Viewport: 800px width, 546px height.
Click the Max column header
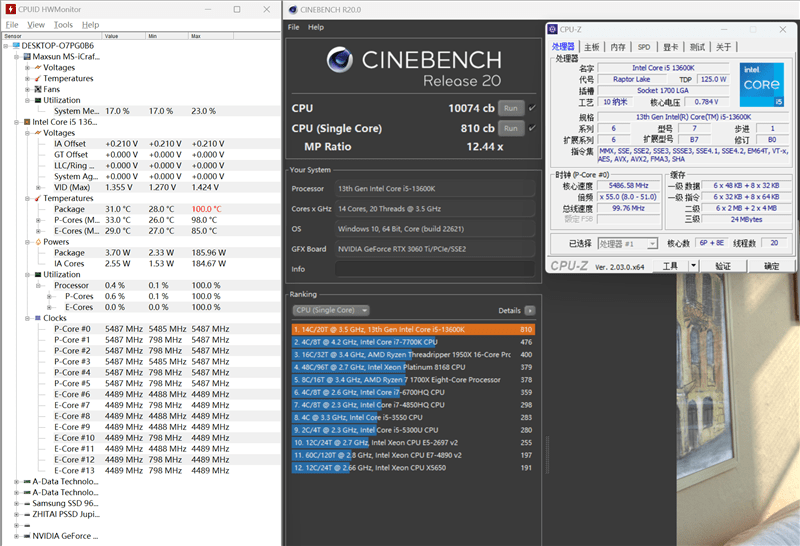[211, 36]
